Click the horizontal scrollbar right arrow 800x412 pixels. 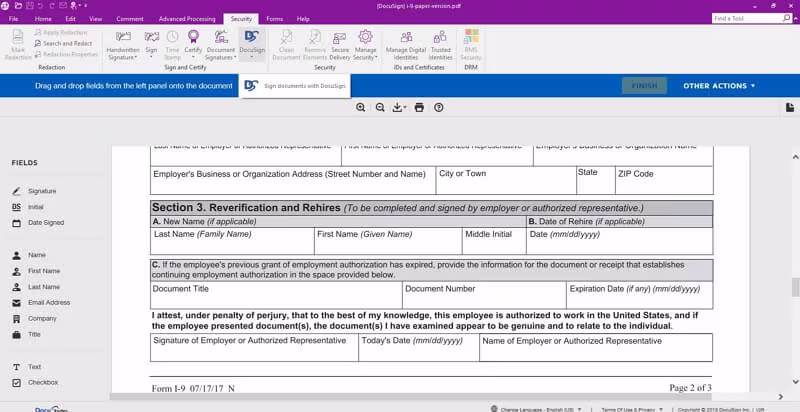click(781, 397)
